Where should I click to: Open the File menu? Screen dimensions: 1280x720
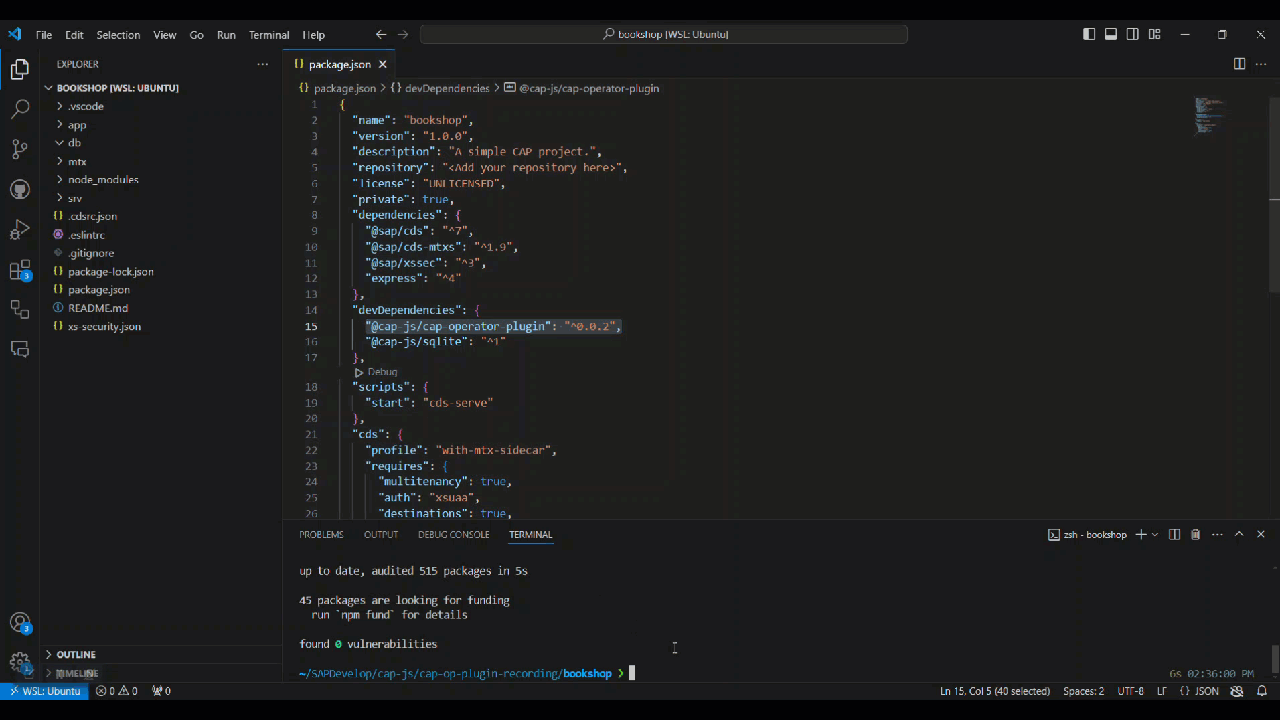pos(44,35)
